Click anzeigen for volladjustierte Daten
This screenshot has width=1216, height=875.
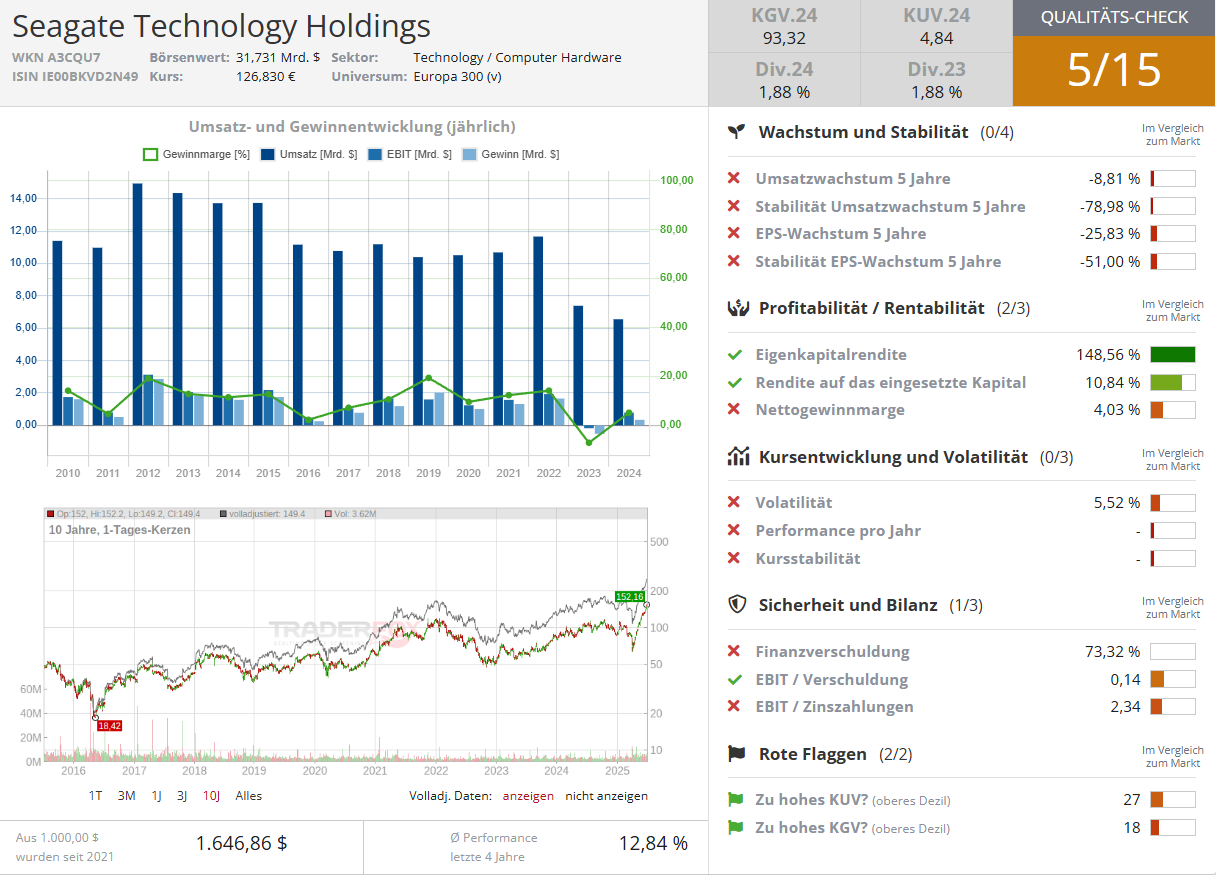(x=528, y=796)
